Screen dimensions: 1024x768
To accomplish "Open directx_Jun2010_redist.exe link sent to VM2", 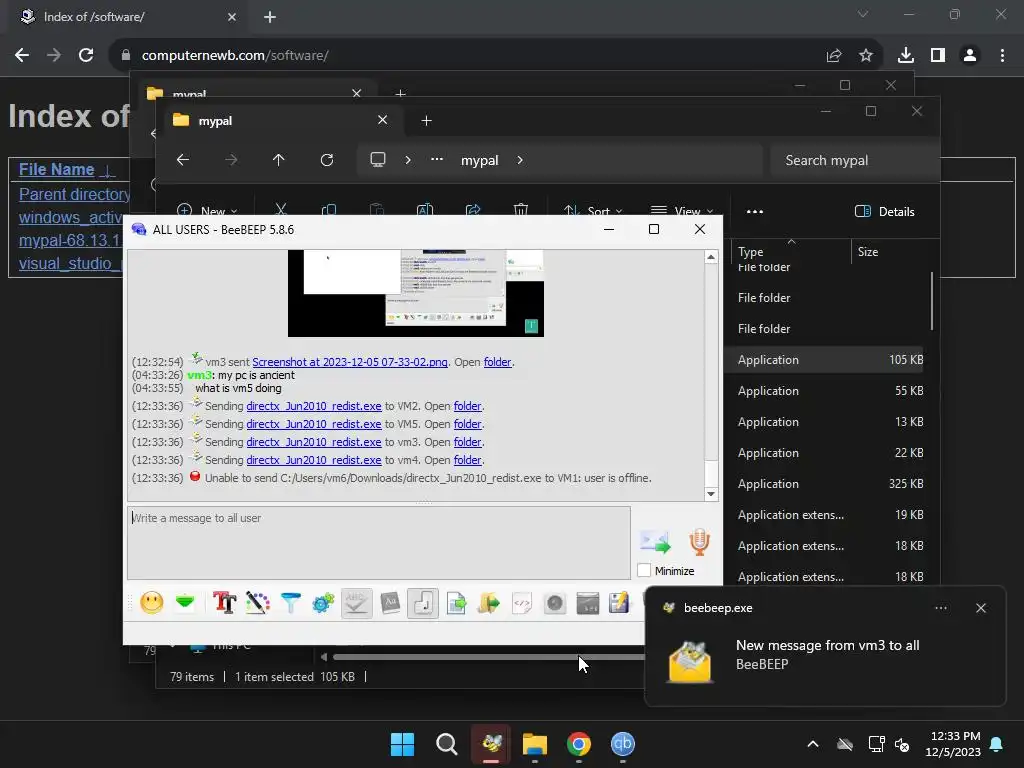I will tap(314, 406).
